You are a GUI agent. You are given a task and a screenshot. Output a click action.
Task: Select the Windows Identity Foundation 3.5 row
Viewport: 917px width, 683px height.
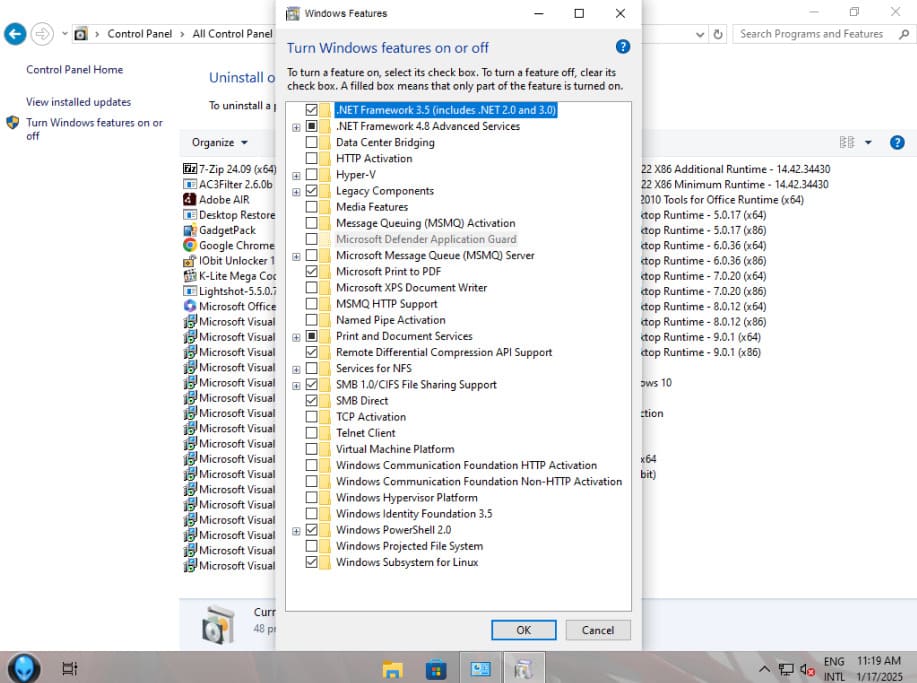pyautogui.click(x=414, y=513)
